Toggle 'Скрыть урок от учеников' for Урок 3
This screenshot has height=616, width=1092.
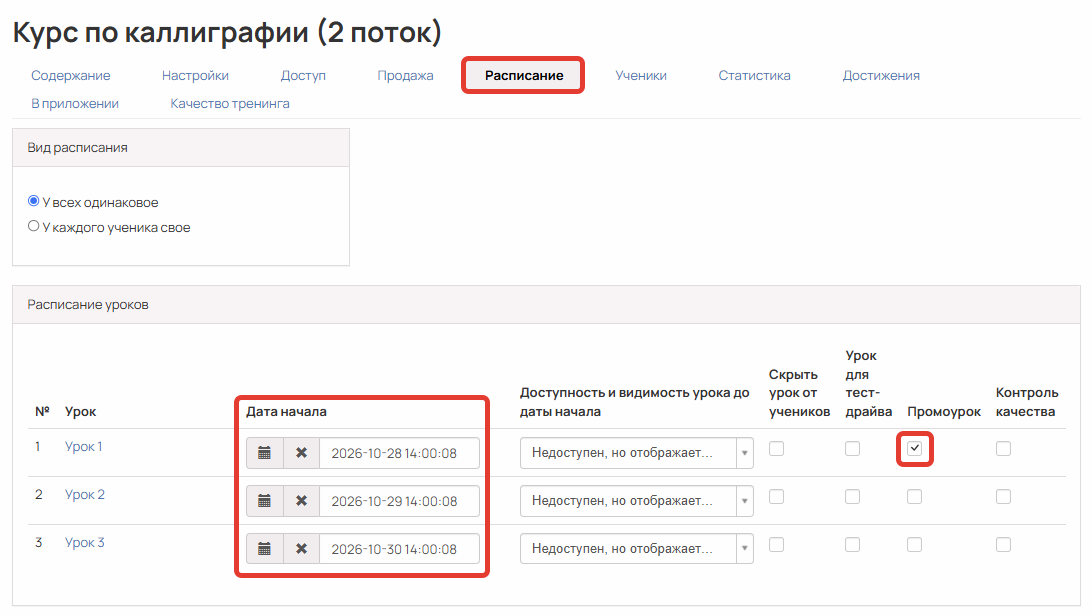777,545
